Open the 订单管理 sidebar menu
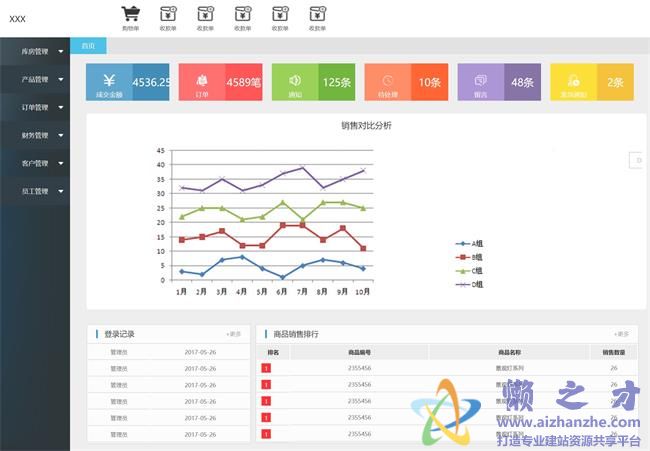 coord(35,107)
